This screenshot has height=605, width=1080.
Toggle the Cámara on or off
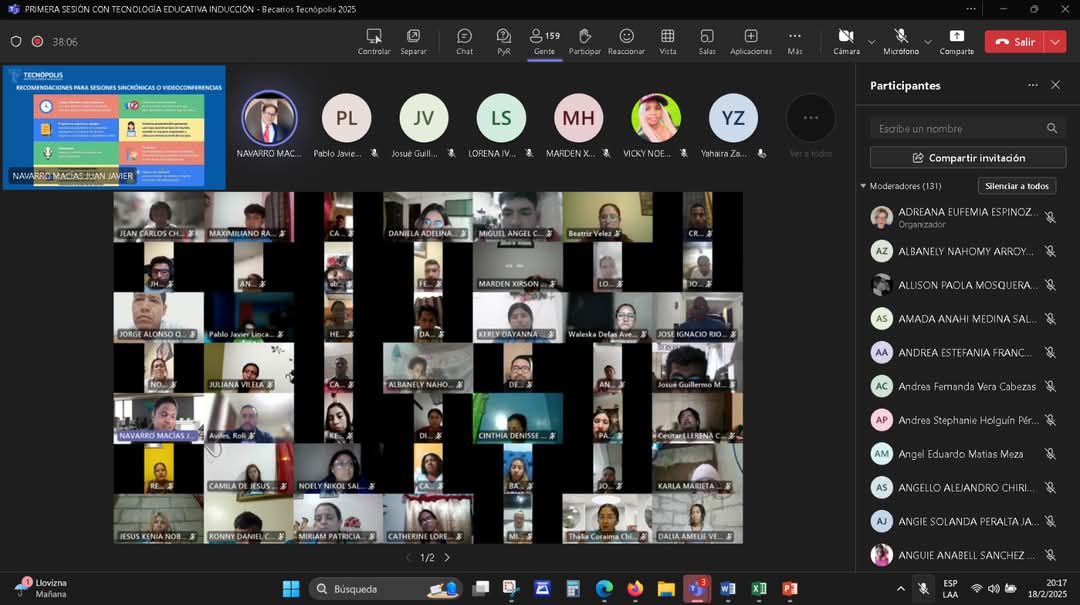pos(846,41)
